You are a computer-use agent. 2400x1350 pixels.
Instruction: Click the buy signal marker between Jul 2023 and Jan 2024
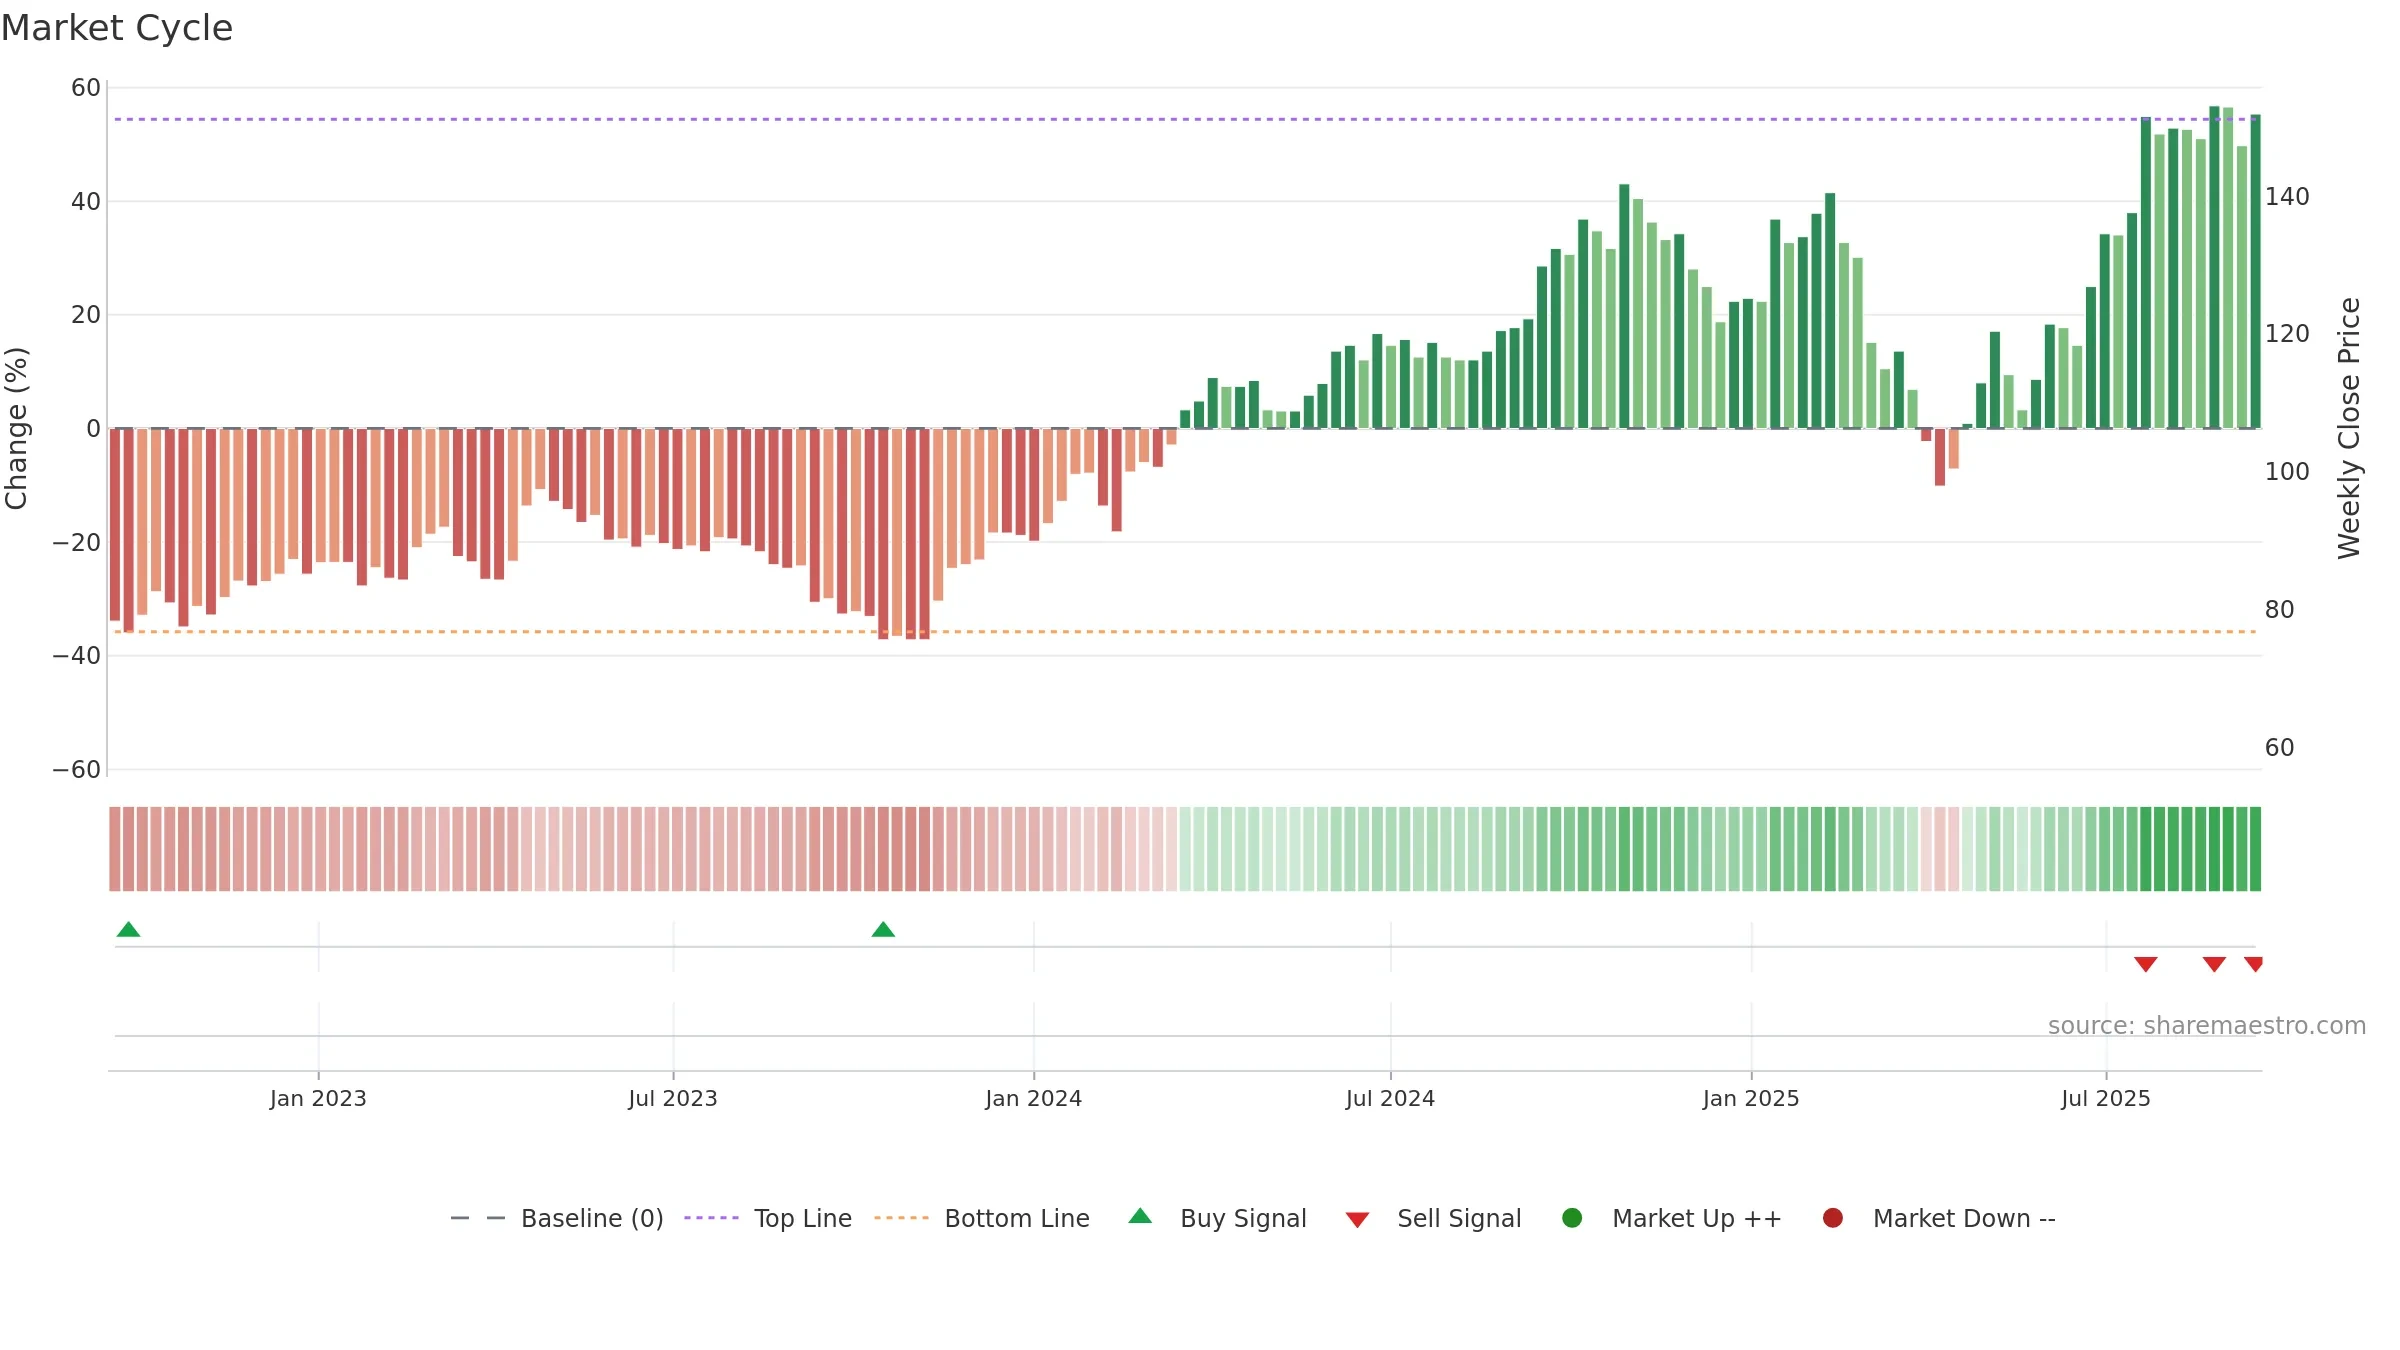point(883,929)
